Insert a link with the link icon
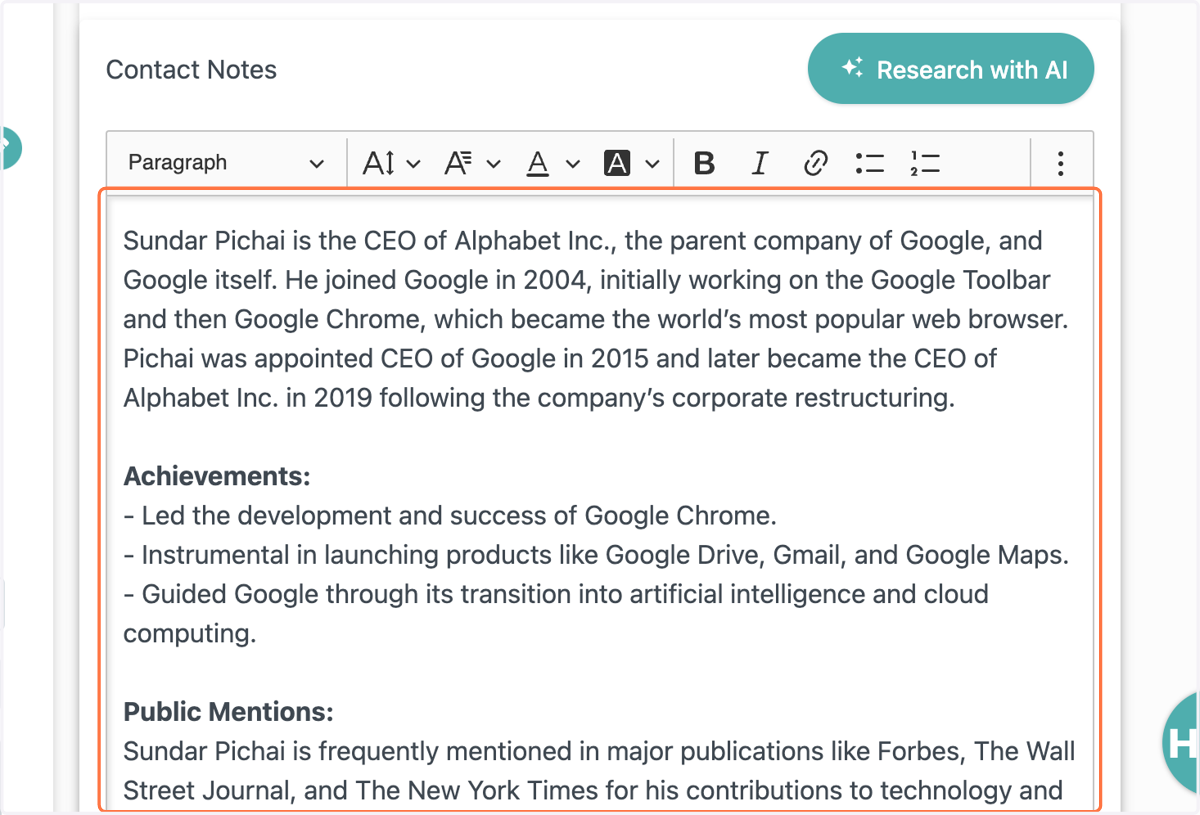The height and width of the screenshot is (815, 1200). tap(815, 162)
